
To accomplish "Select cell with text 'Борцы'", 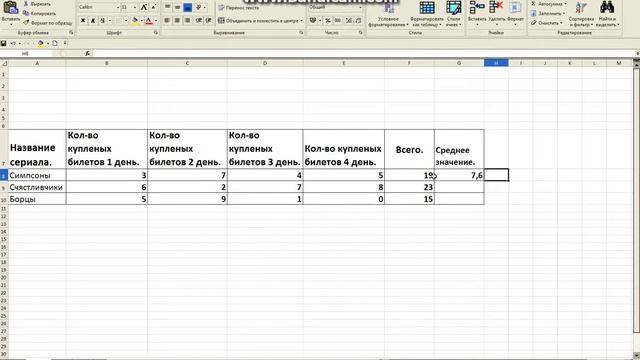I will point(37,199).
